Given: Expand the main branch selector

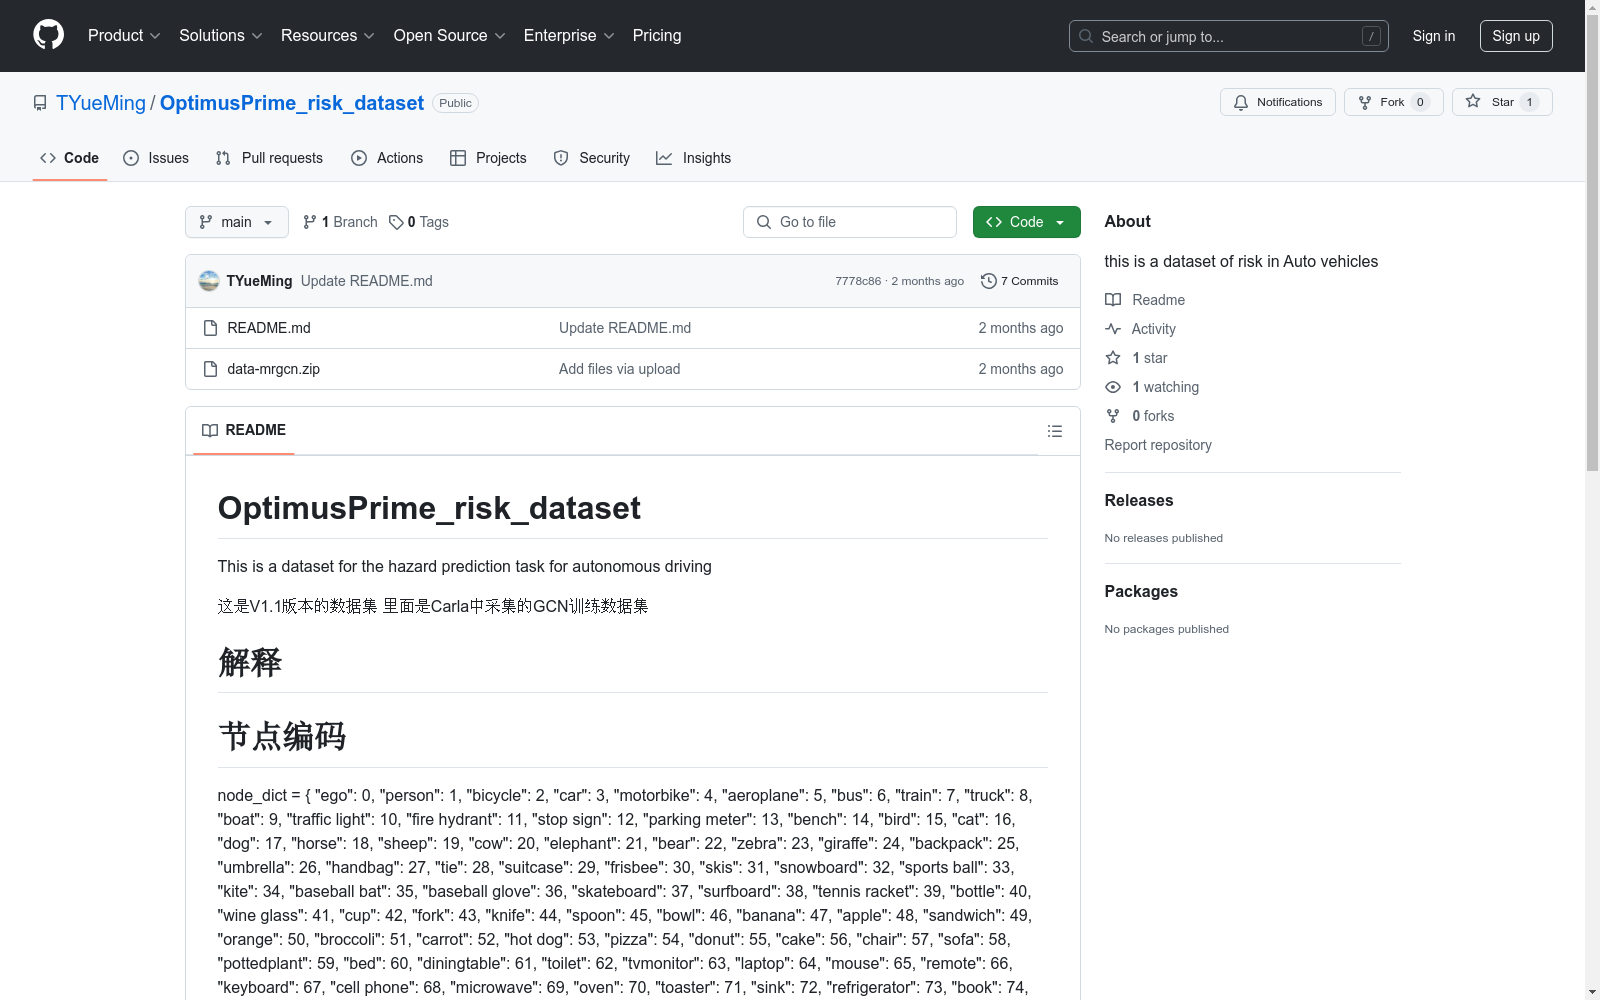Looking at the screenshot, I should (237, 222).
